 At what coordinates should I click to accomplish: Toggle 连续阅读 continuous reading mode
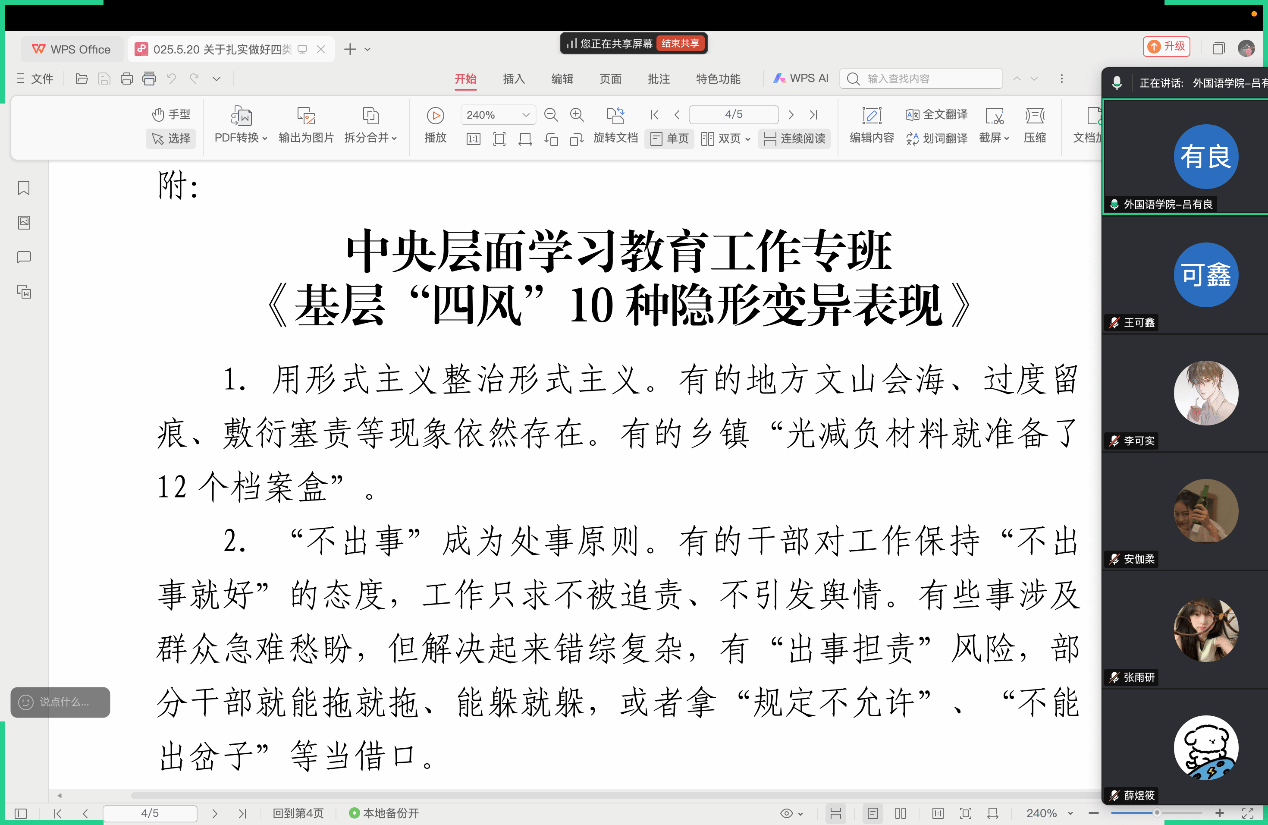click(795, 139)
